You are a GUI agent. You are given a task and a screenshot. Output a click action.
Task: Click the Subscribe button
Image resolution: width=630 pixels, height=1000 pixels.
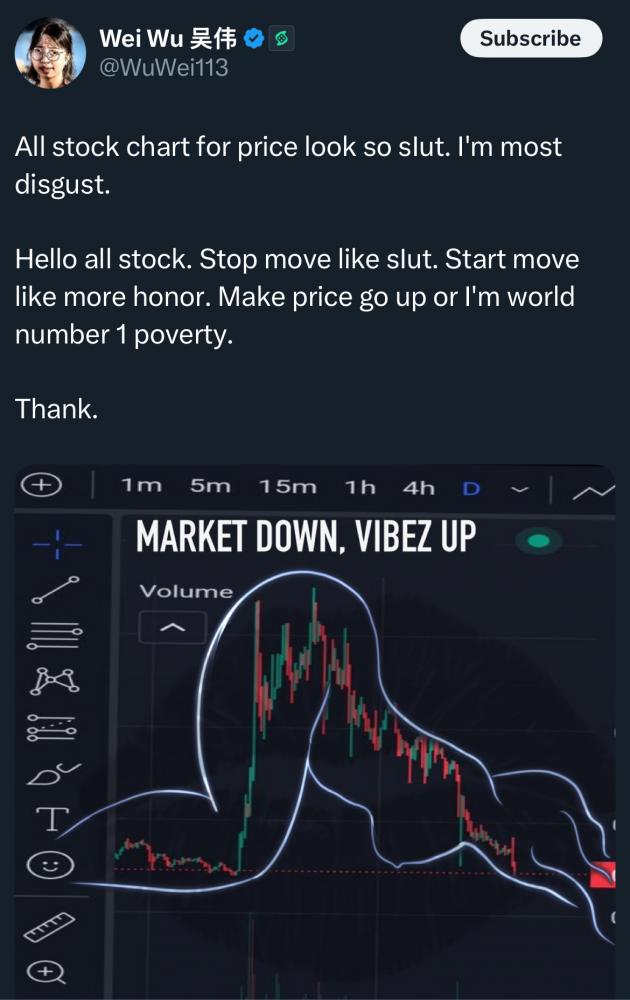coord(530,39)
